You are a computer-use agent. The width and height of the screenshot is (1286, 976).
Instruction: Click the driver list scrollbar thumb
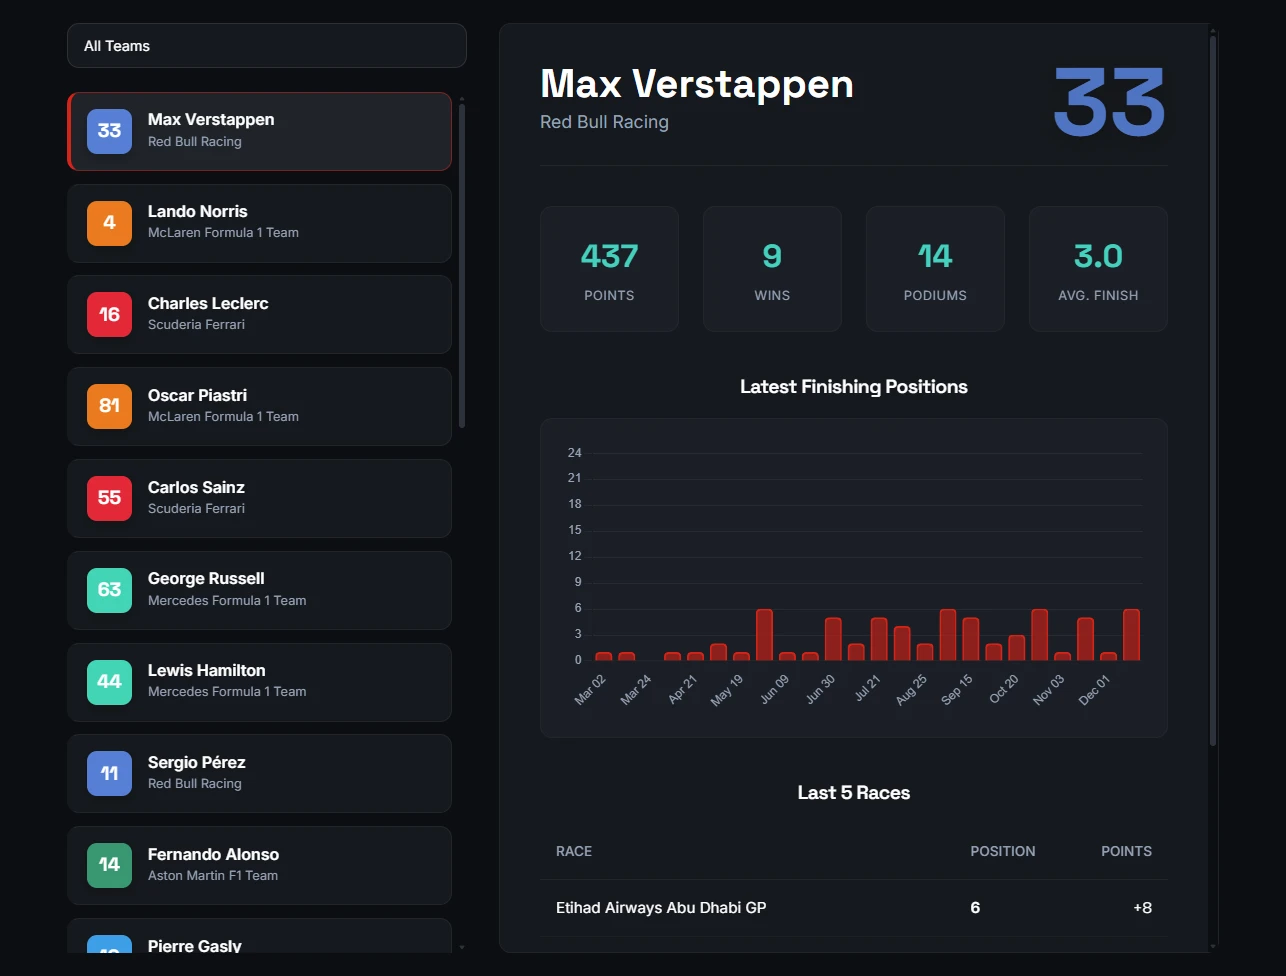[461, 265]
